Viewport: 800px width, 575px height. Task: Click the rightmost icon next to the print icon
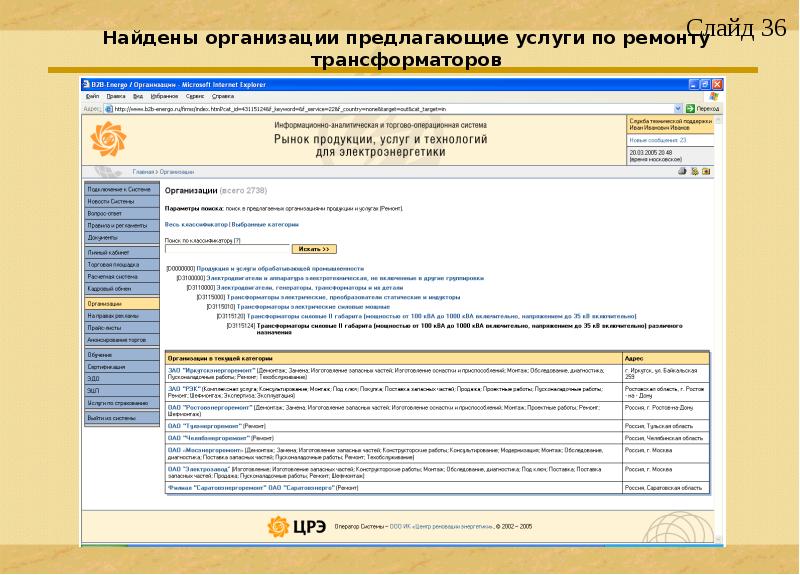coord(708,171)
